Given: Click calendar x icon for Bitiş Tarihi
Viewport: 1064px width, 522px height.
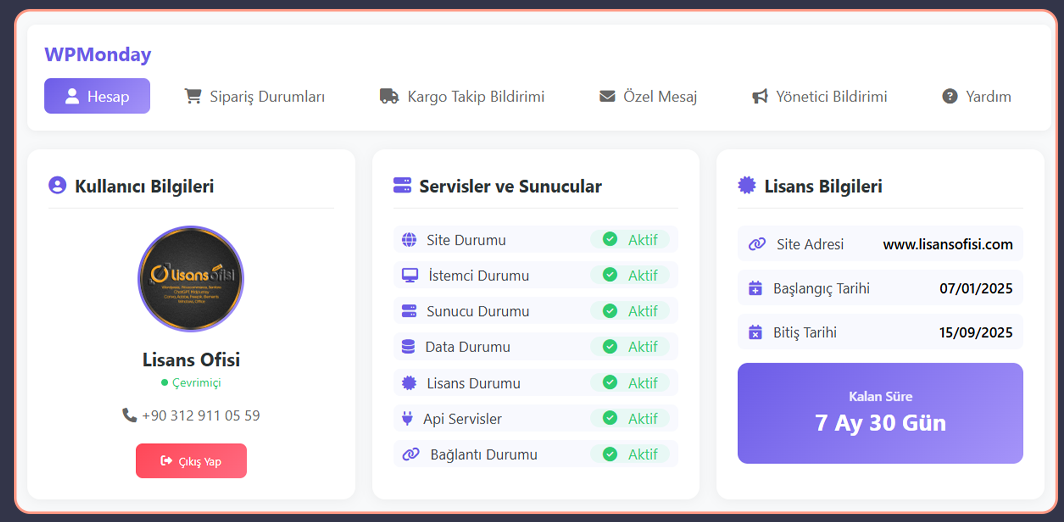Looking at the screenshot, I should 755,333.
